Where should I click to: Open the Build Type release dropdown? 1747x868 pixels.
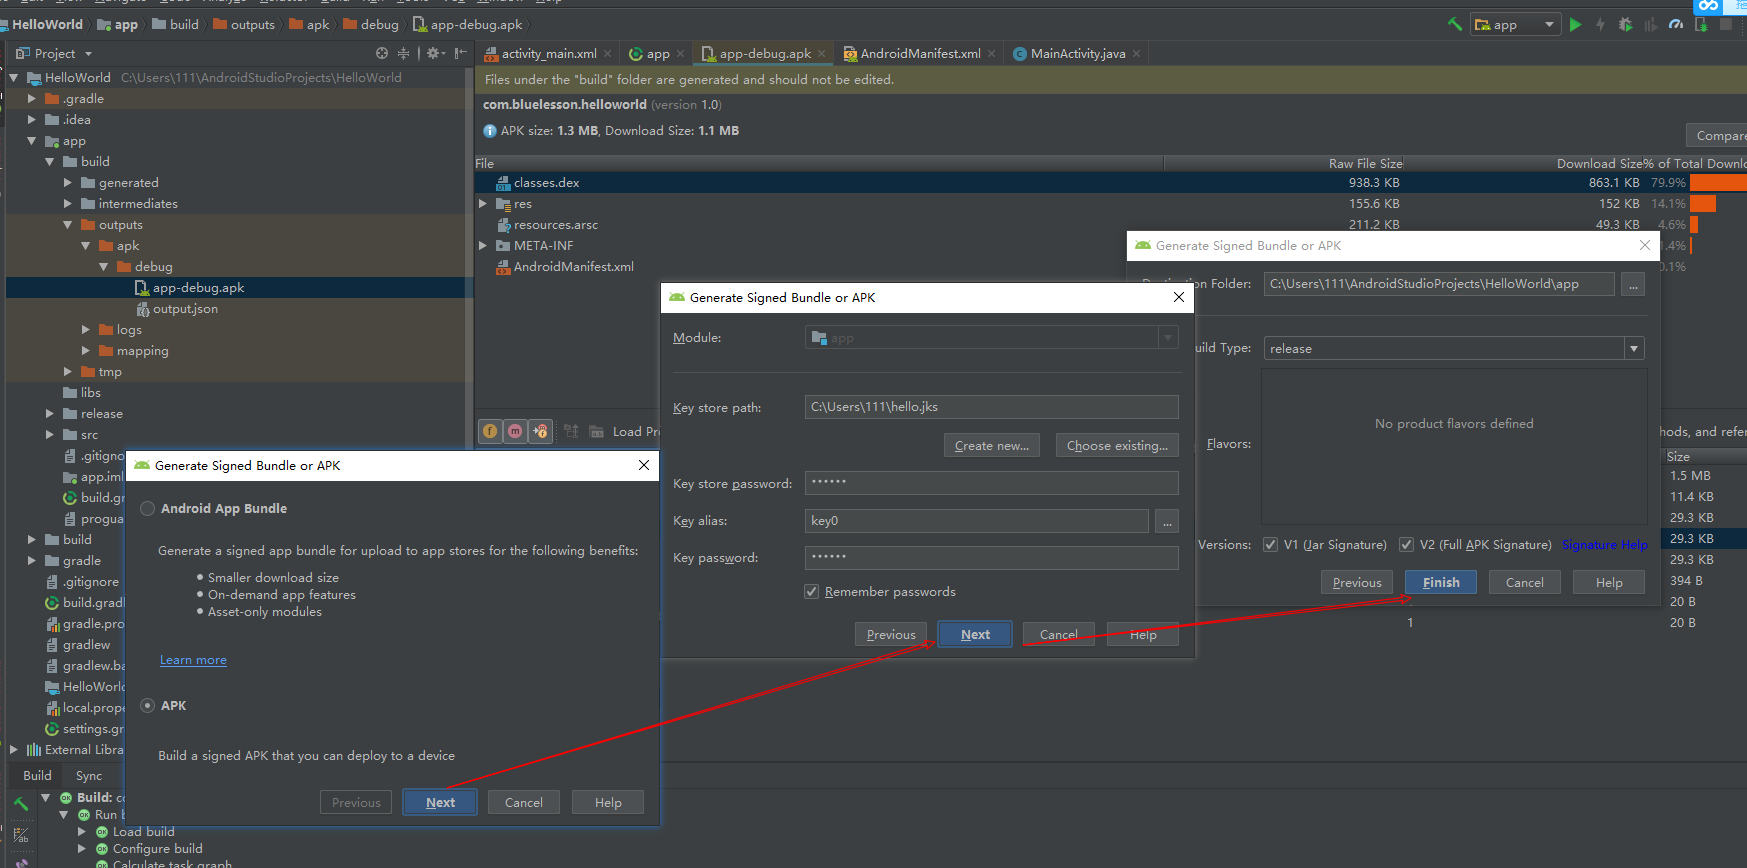pyautogui.click(x=1454, y=348)
